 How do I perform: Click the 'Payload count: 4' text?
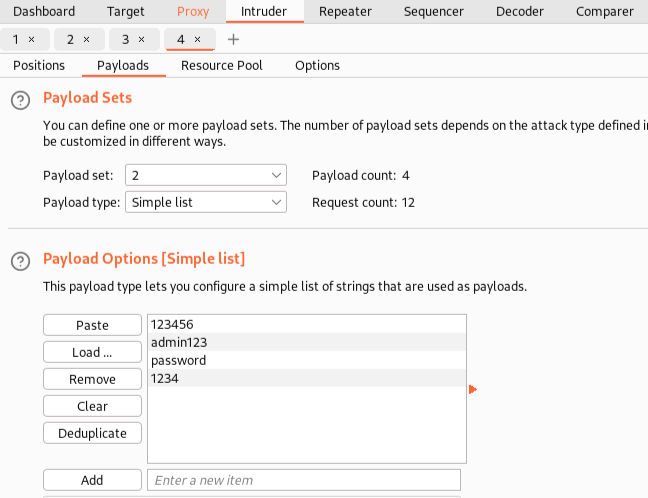(361, 176)
